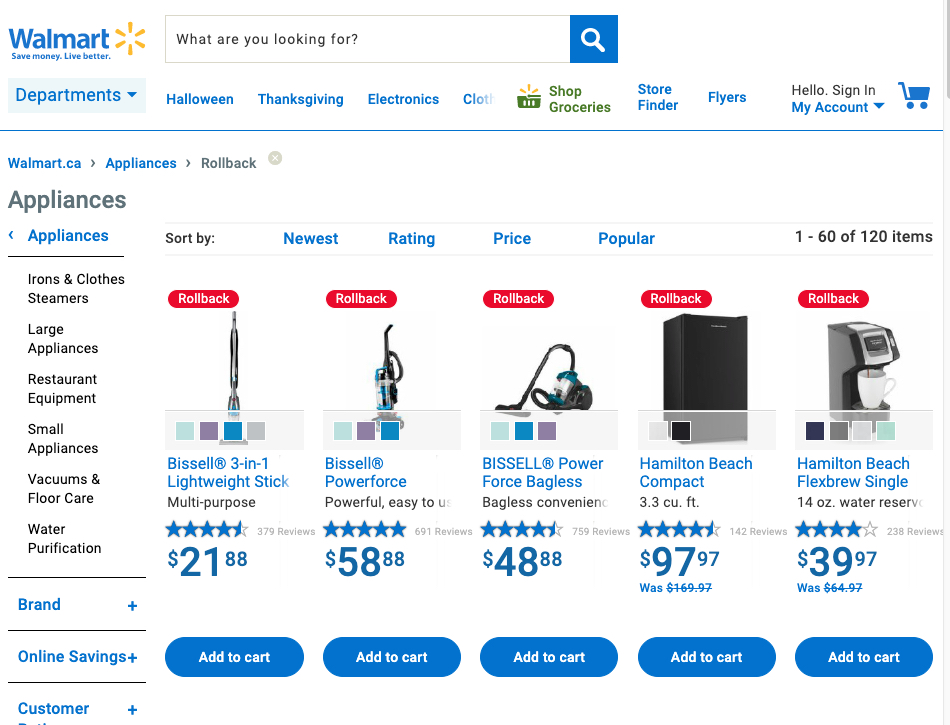Screen dimensions: 950x725
Task: Open the shopping cart icon
Action: (x=914, y=96)
